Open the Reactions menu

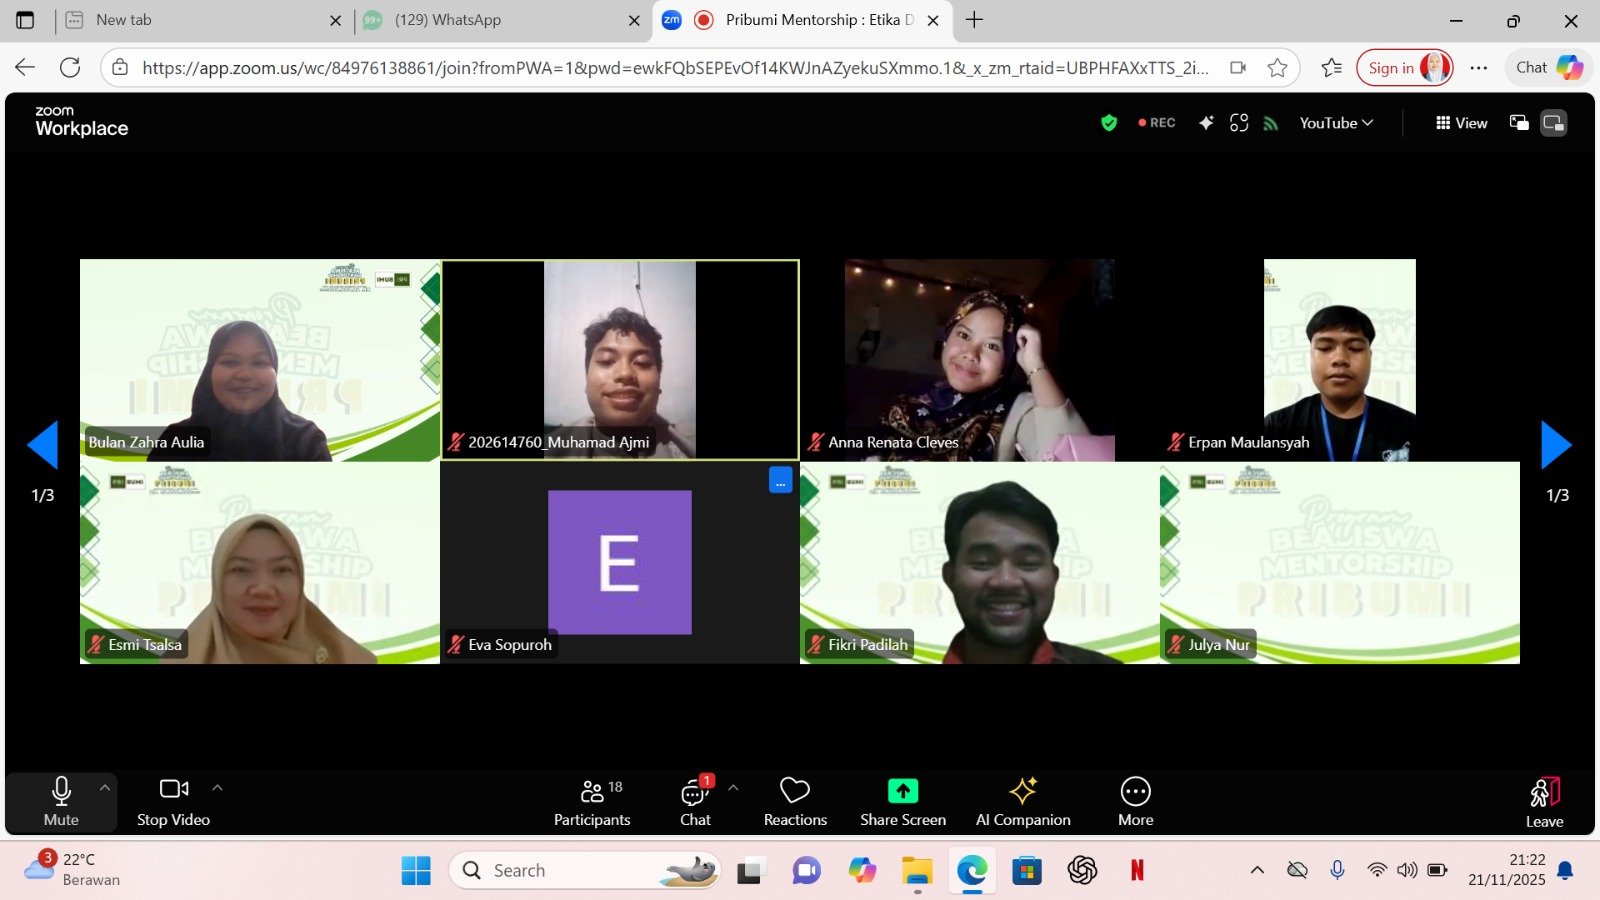click(x=795, y=802)
